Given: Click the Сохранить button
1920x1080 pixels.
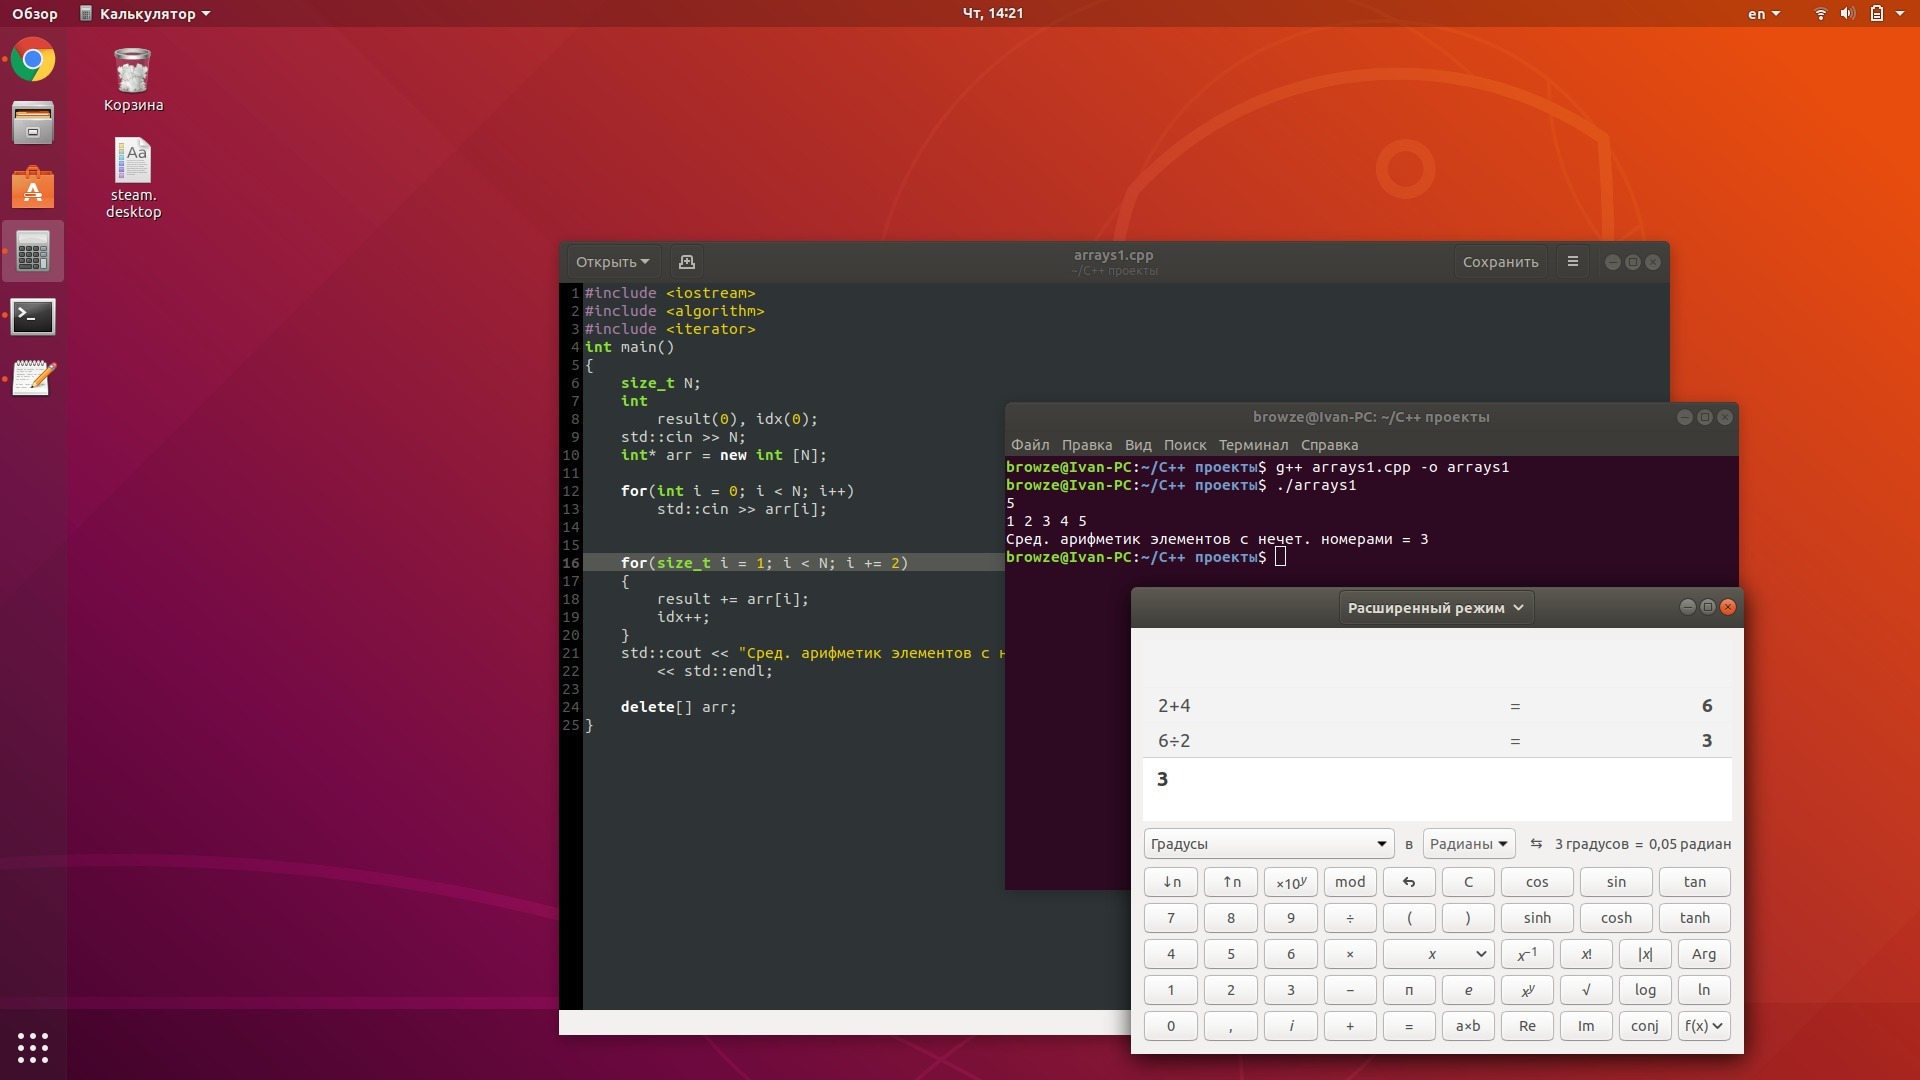Looking at the screenshot, I should [1499, 262].
